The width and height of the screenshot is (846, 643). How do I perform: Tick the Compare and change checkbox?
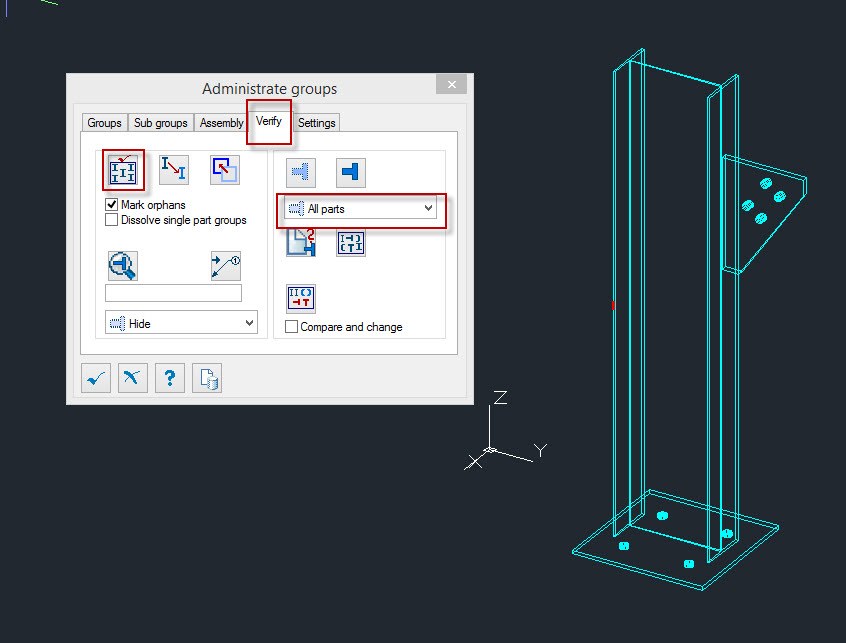pyautogui.click(x=292, y=327)
